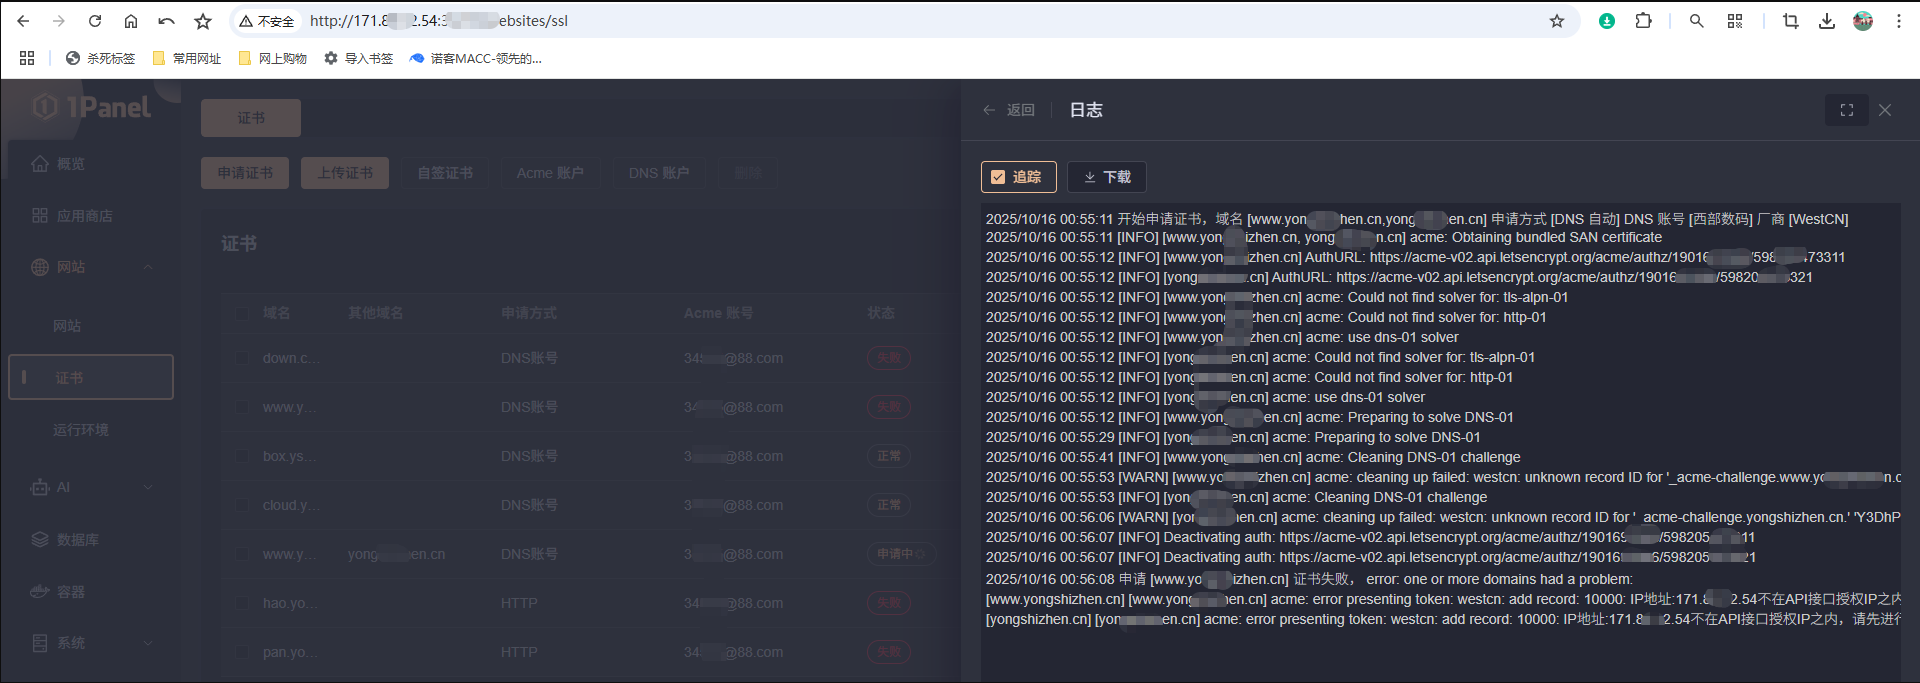Screen dimensions: 1920x683
Task: Bookmark this page with star icon
Action: click(1556, 21)
